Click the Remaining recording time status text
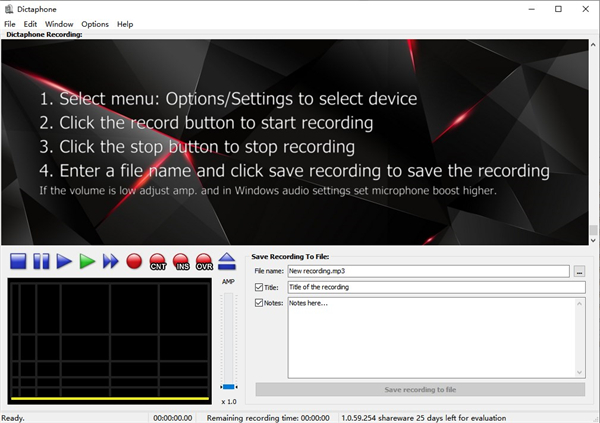The height and width of the screenshot is (423, 600). click(268, 418)
